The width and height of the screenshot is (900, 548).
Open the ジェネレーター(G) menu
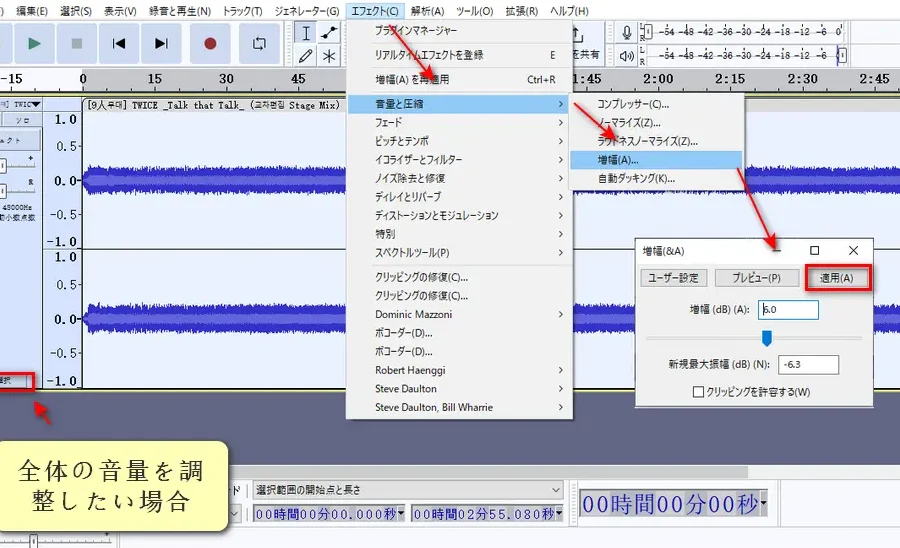pos(307,11)
